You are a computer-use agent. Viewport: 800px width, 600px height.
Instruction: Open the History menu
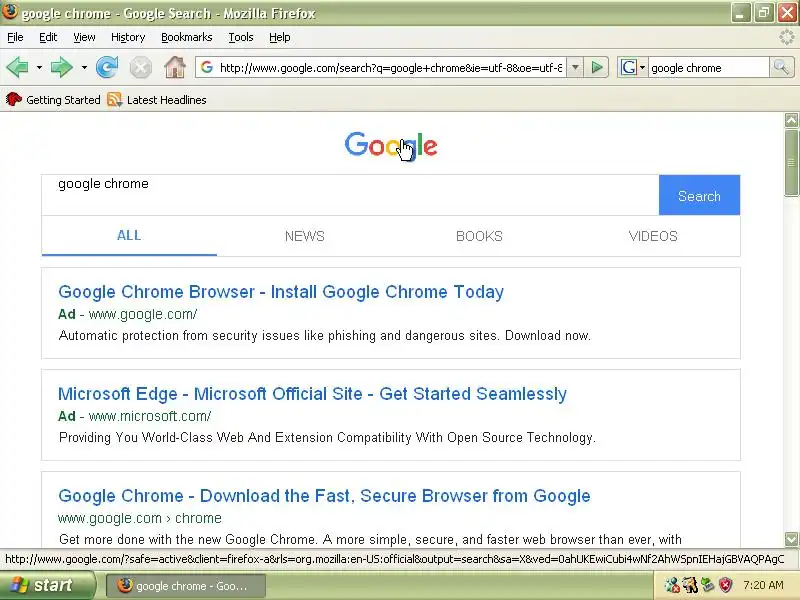128,37
